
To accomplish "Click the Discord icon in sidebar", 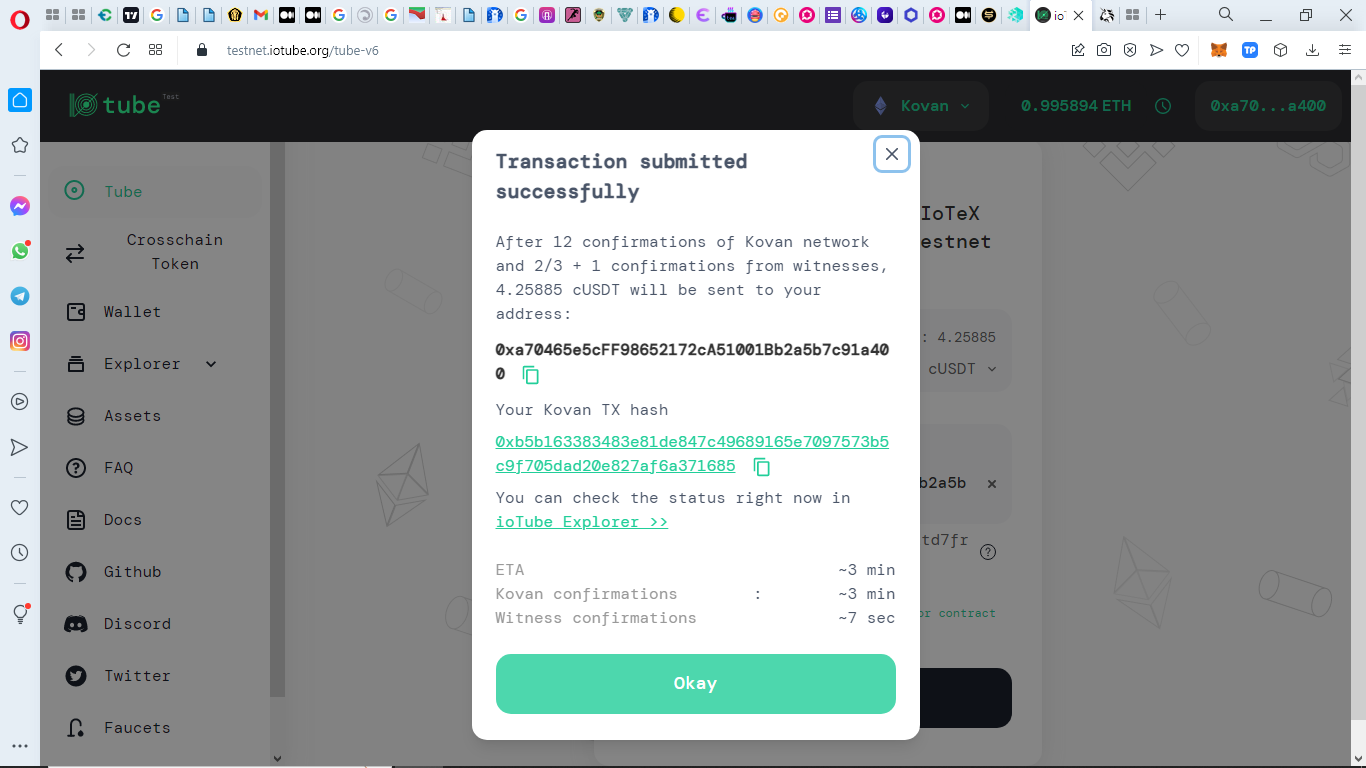I will 76,624.
